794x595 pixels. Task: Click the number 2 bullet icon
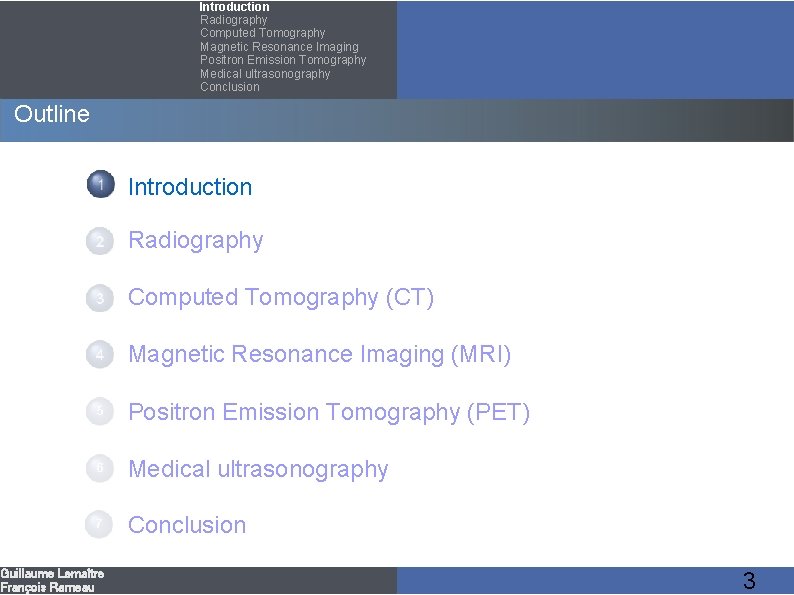pos(99,241)
